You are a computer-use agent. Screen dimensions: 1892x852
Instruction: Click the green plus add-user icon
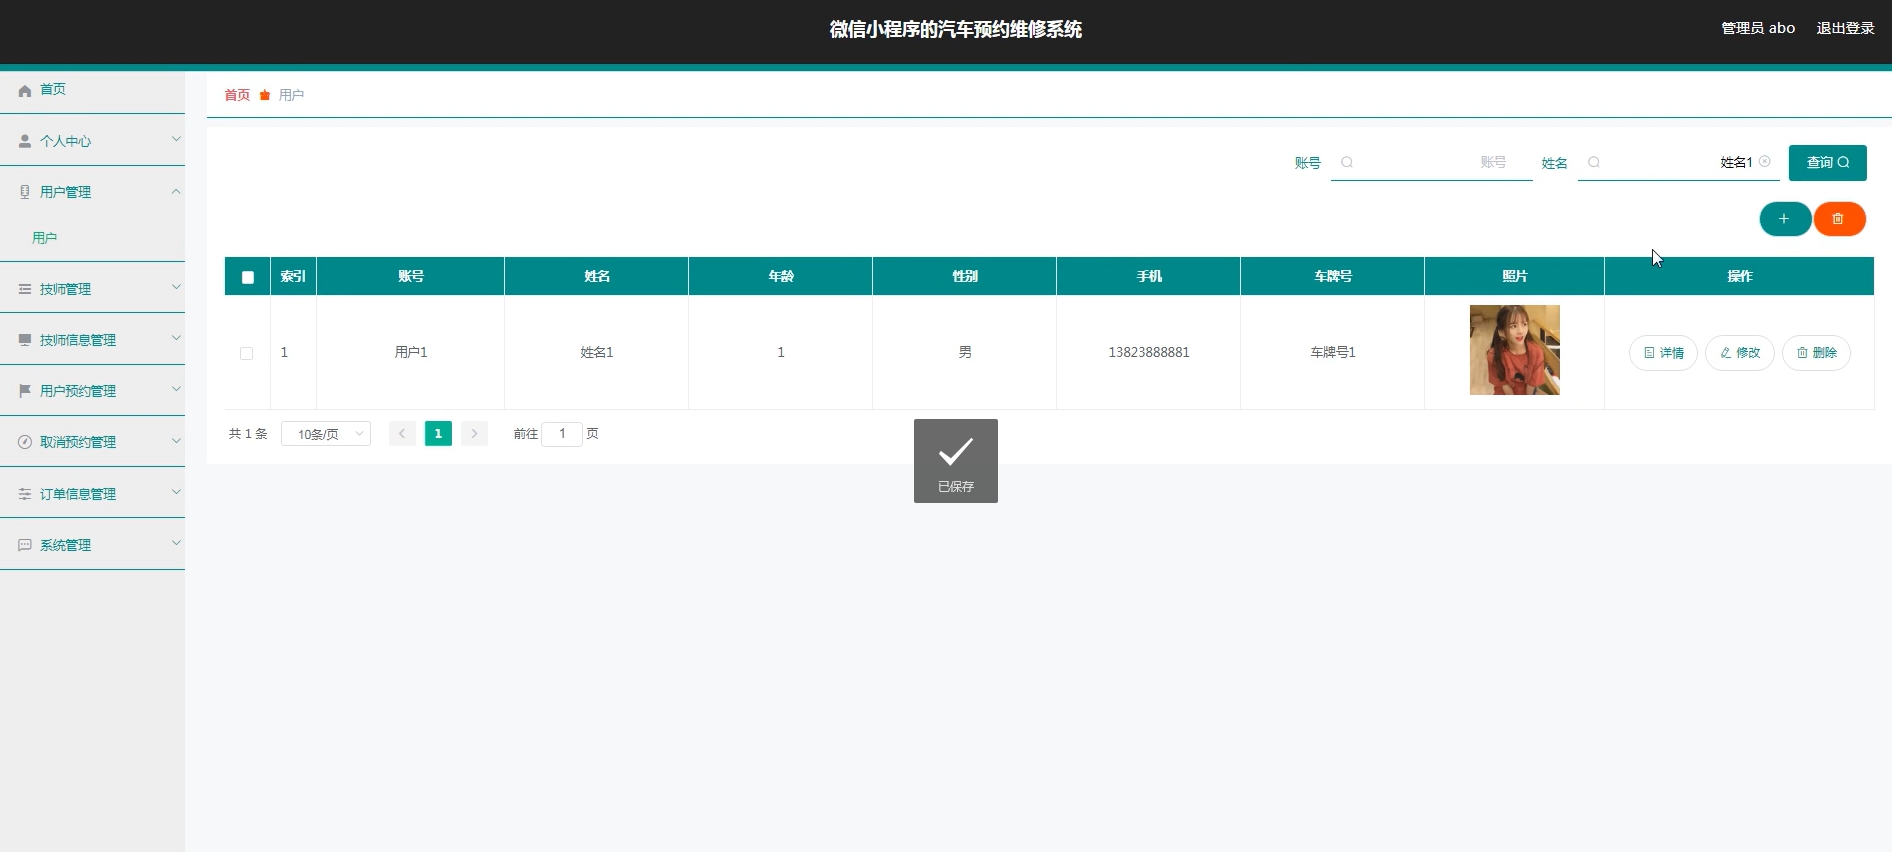[1784, 219]
